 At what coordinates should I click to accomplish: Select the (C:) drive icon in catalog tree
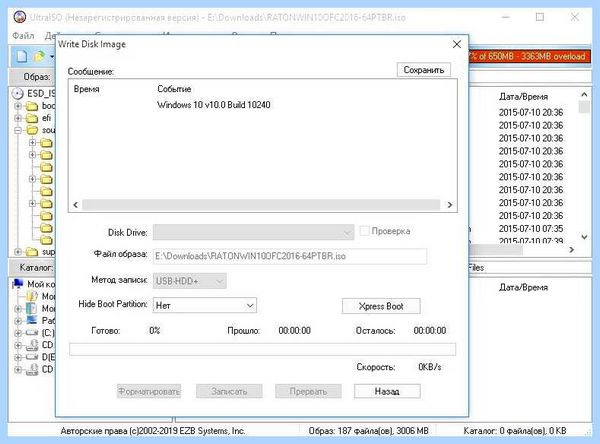pyautogui.click(x=32, y=333)
